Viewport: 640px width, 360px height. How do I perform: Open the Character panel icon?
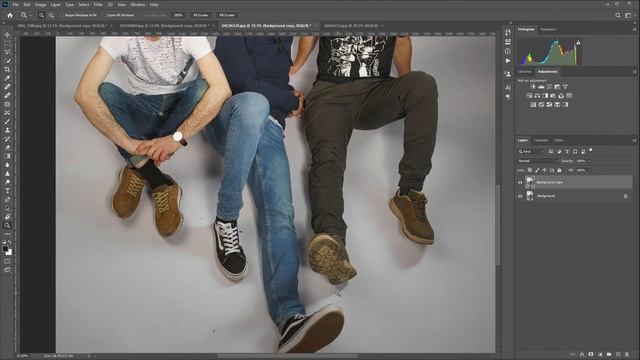(x=508, y=87)
